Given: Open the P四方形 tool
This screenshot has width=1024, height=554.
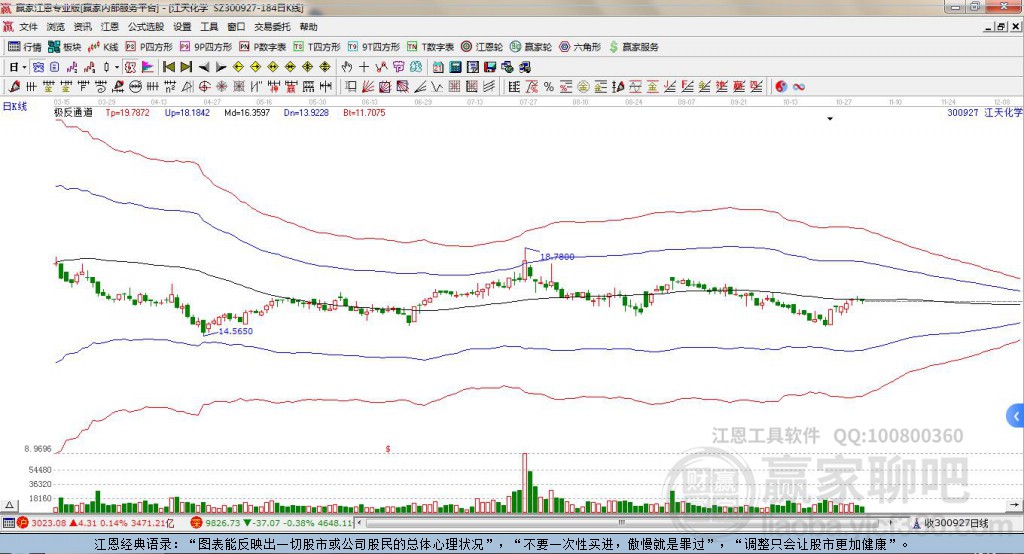Looking at the screenshot, I should click(149, 47).
